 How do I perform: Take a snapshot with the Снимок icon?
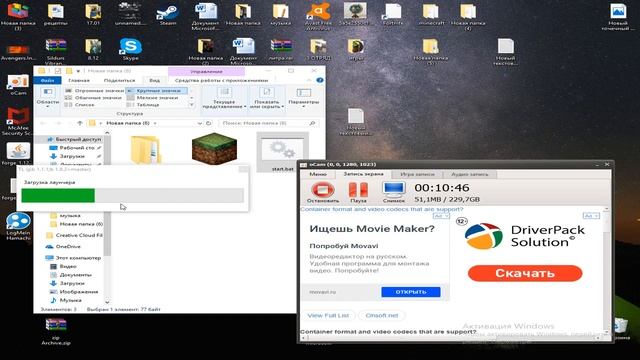pyautogui.click(x=393, y=193)
